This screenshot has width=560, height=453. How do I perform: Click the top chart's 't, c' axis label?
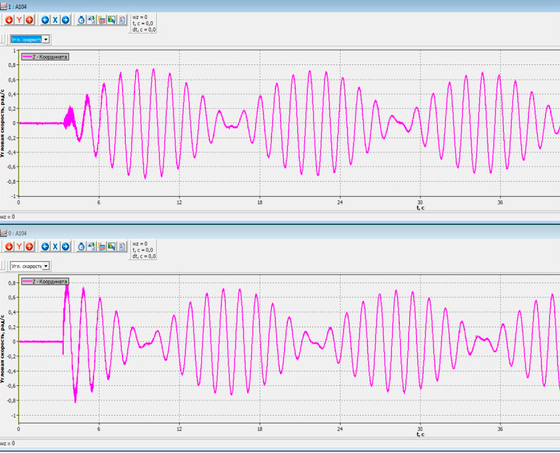(420, 208)
